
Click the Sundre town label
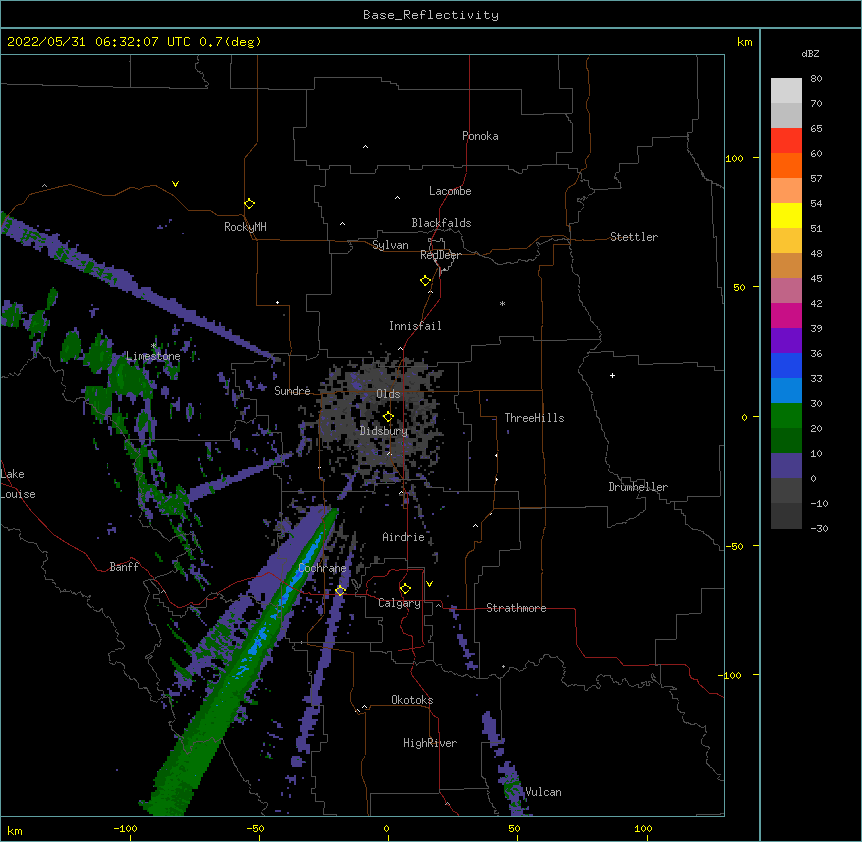pos(292,391)
